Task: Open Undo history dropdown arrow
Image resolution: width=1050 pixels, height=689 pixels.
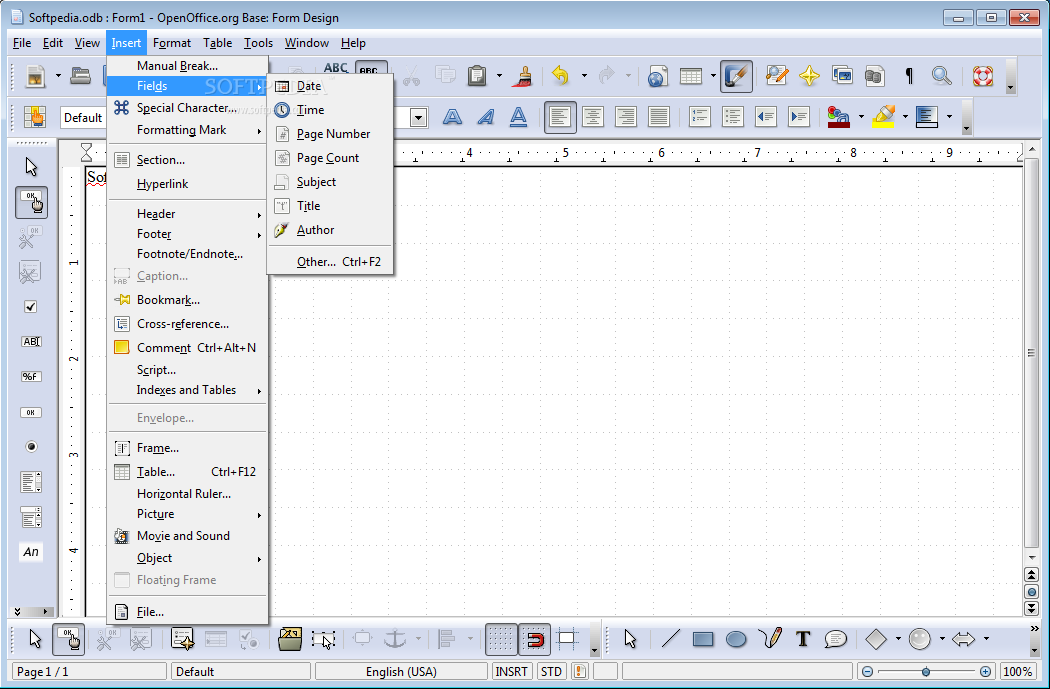Action: click(x=584, y=76)
